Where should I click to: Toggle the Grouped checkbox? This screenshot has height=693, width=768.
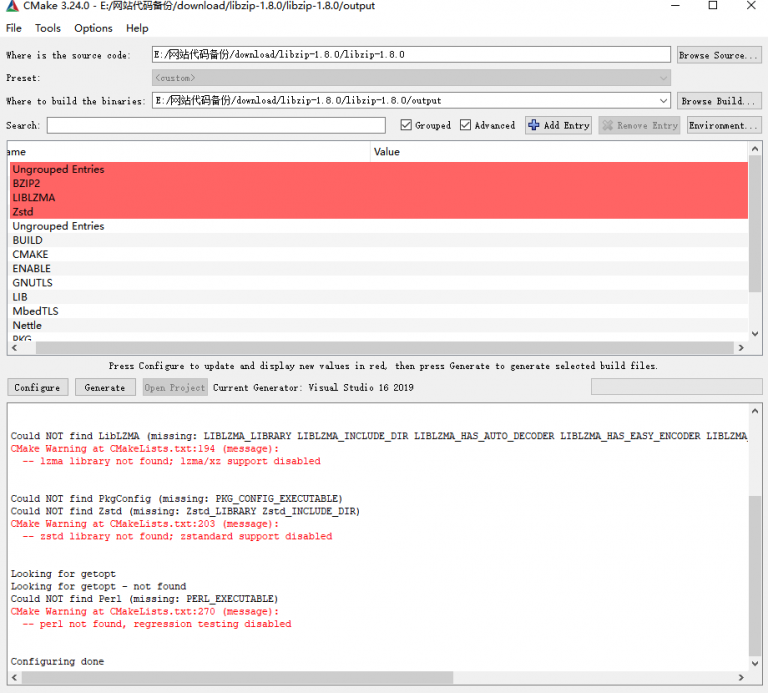point(406,125)
